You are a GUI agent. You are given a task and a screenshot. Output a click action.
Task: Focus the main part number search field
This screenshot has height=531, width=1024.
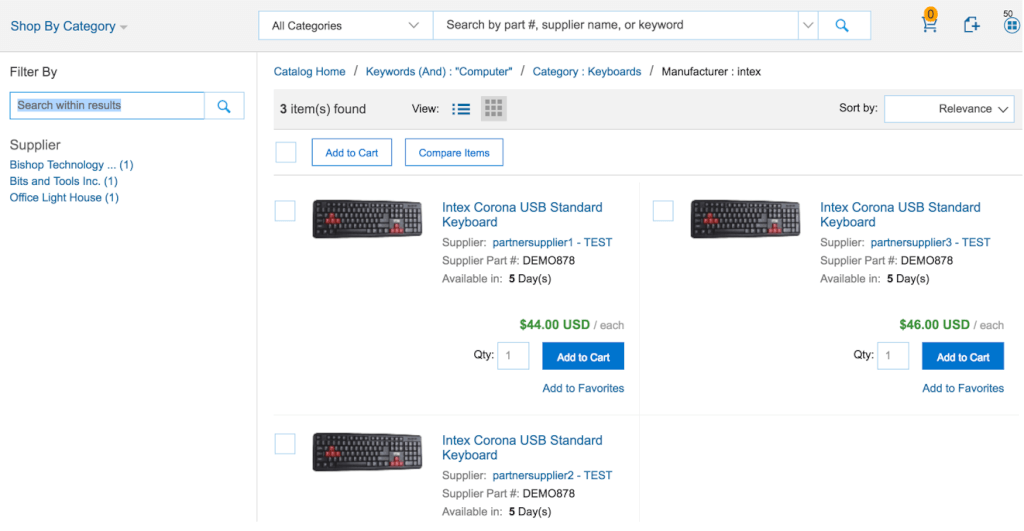(616, 25)
